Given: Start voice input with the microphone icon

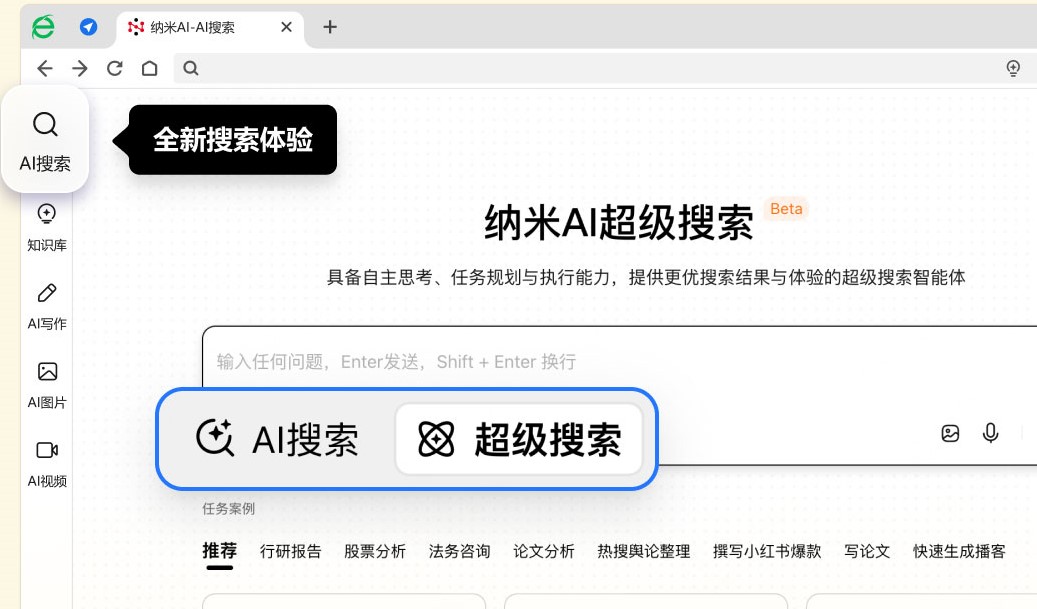Looking at the screenshot, I should [990, 433].
